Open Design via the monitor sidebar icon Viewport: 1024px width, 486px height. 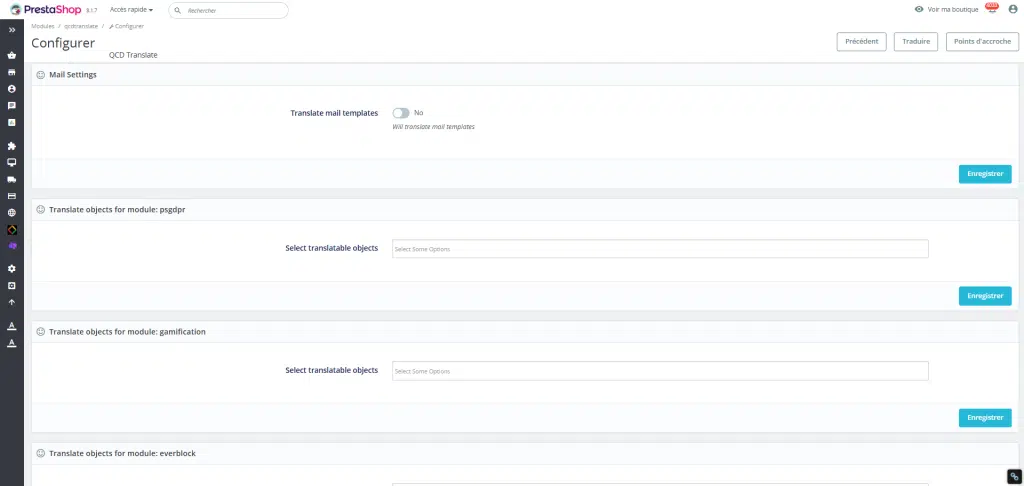12,163
